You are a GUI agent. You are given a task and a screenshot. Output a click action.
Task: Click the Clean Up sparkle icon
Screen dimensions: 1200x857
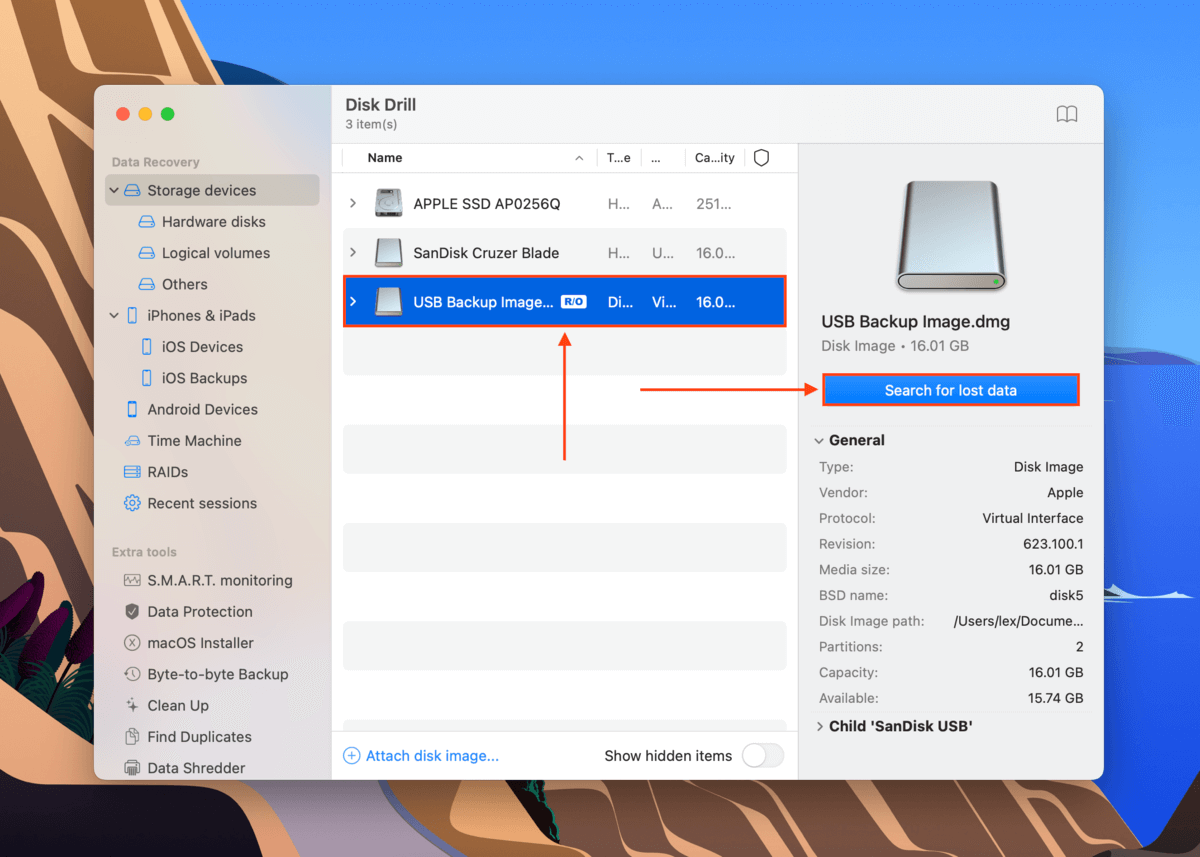[x=132, y=705]
